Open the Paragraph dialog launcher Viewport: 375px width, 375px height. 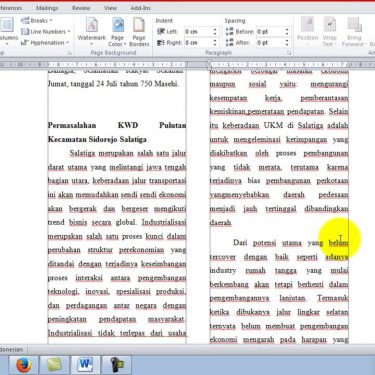(289, 53)
